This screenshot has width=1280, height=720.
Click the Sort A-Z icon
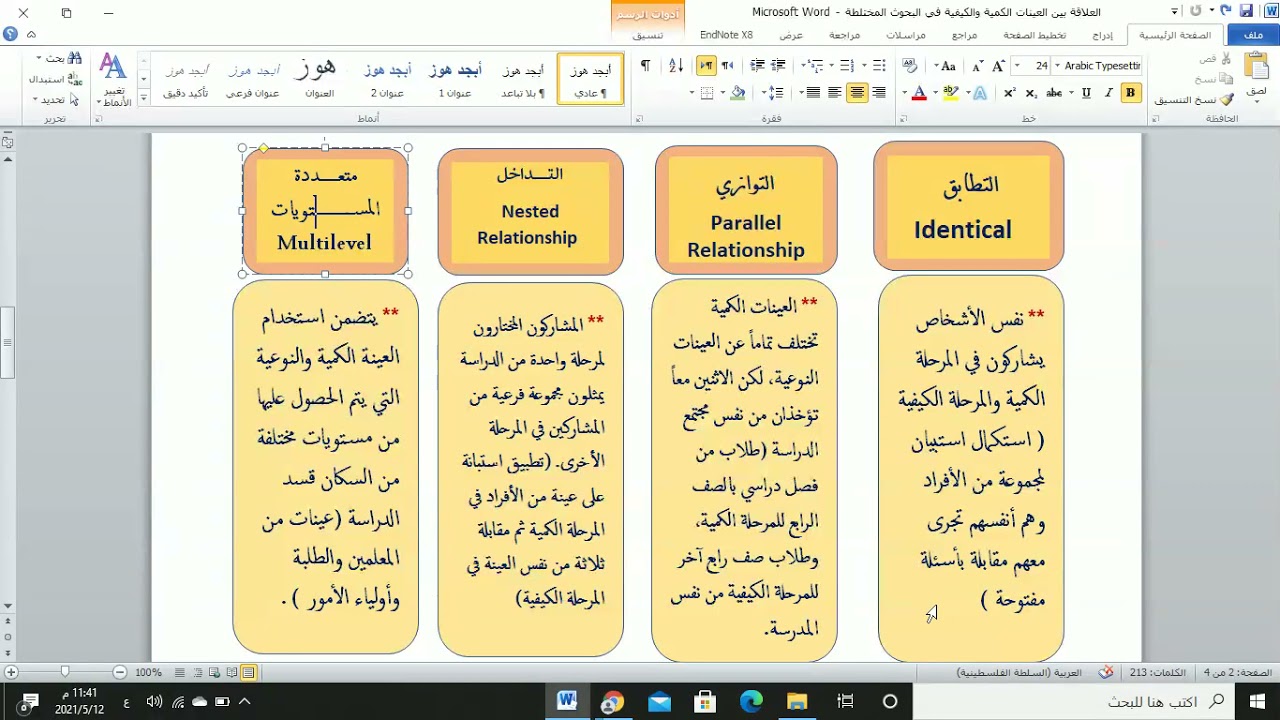(x=676, y=65)
